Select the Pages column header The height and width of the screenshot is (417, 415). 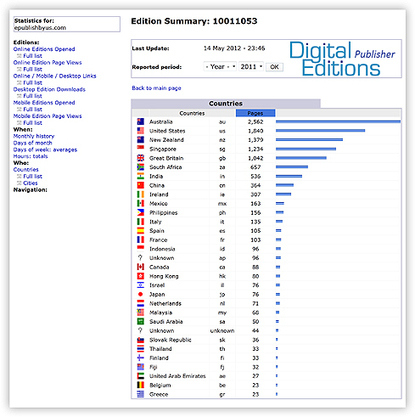coord(255,113)
